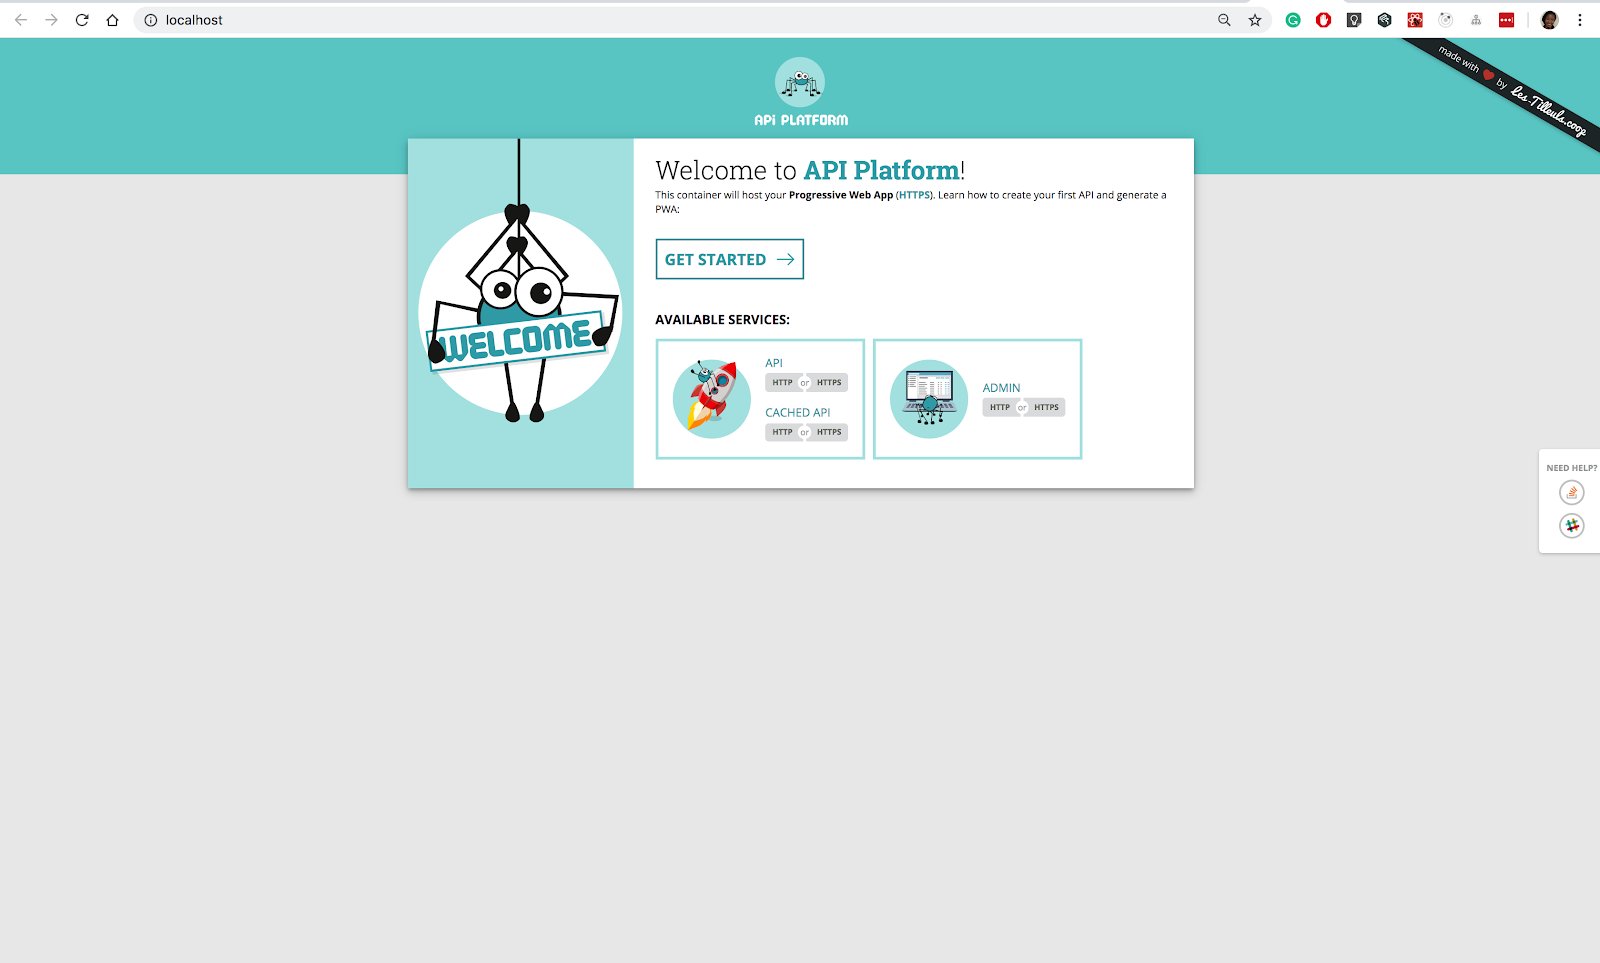Open the Grammarly extension icon
The width and height of the screenshot is (1600, 963).
point(1293,20)
